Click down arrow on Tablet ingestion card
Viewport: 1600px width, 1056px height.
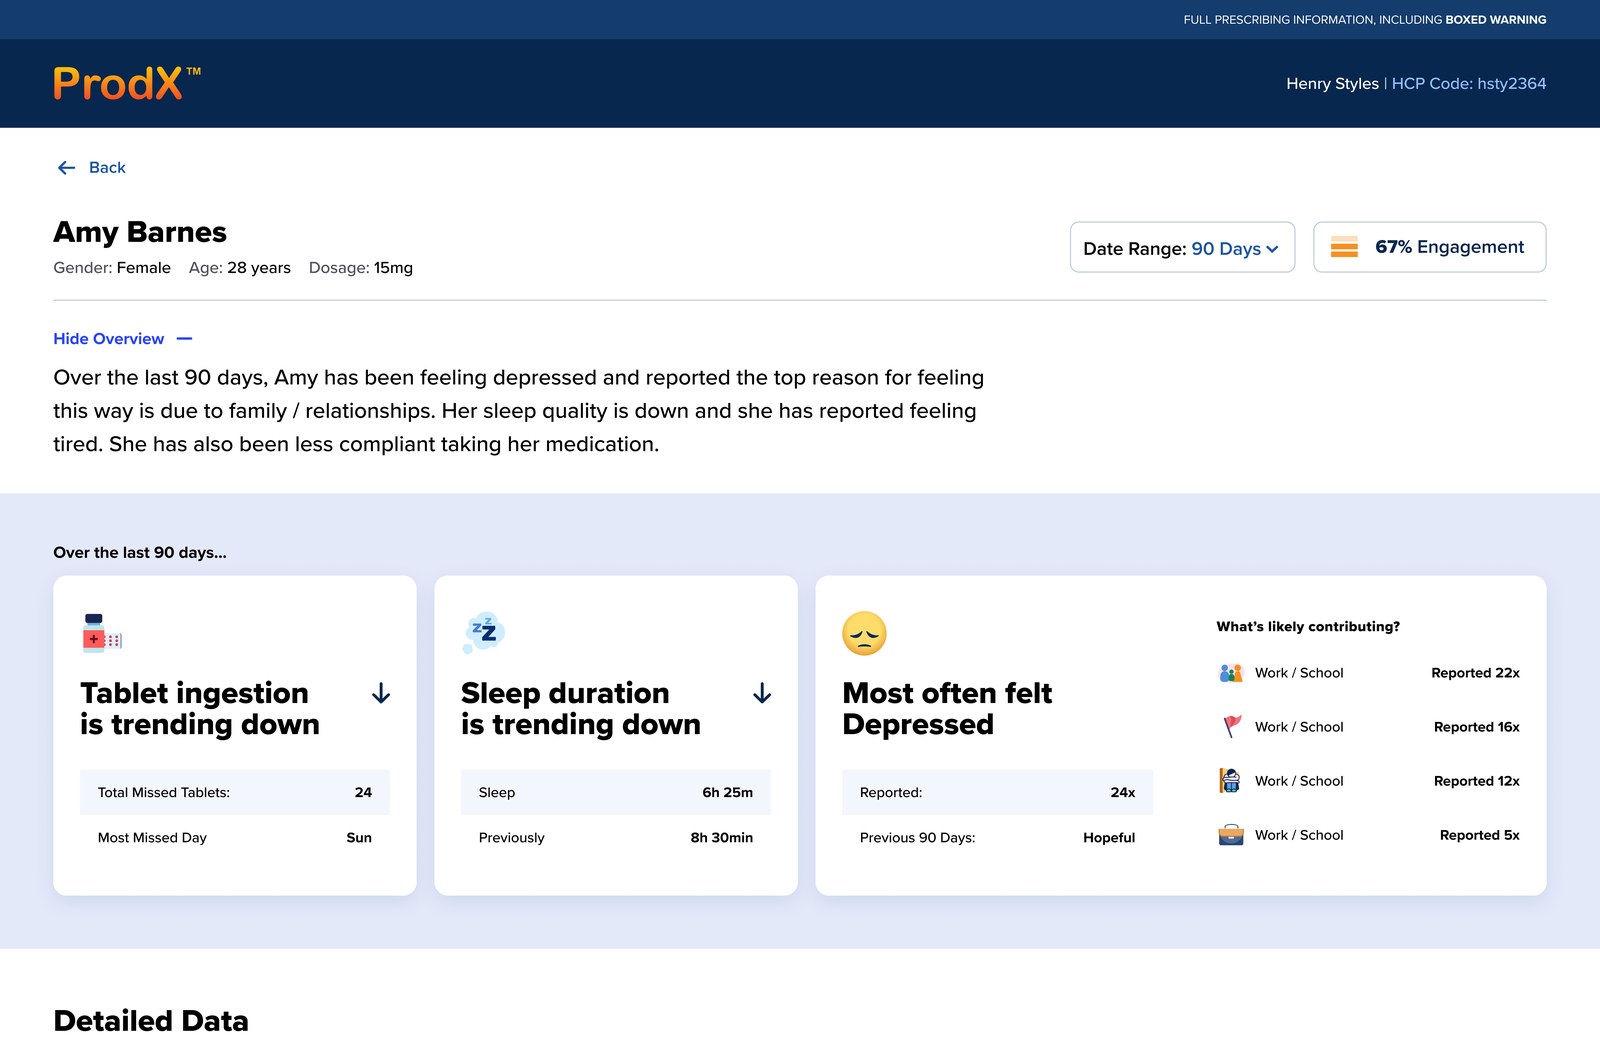[x=381, y=693]
